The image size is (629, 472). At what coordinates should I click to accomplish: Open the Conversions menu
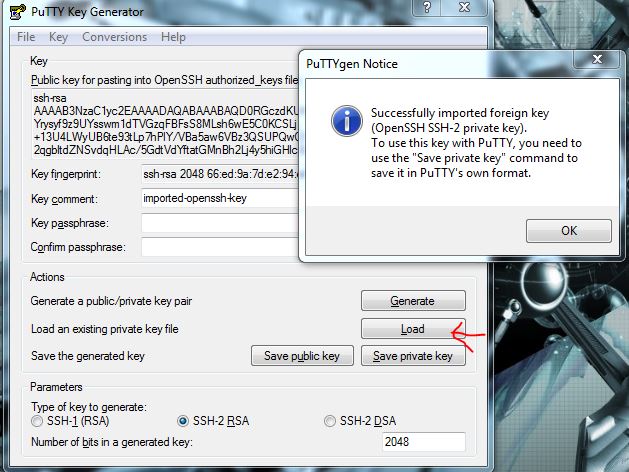114,37
